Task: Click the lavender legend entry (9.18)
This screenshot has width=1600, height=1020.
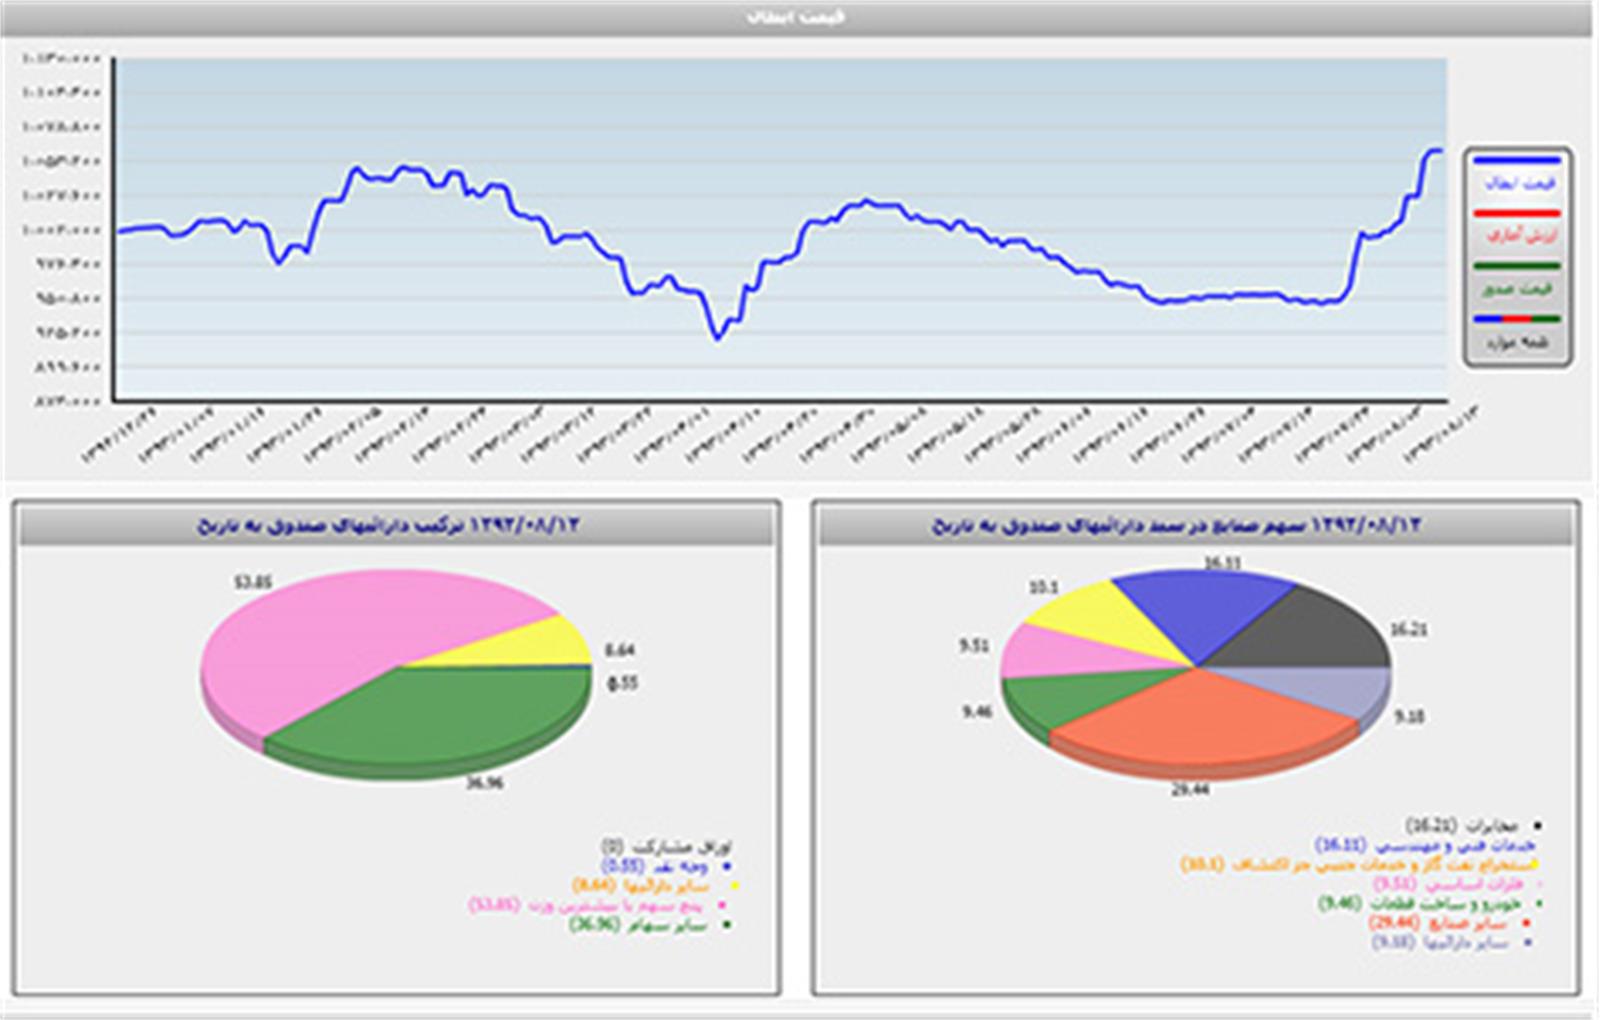Action: [x=1452, y=942]
